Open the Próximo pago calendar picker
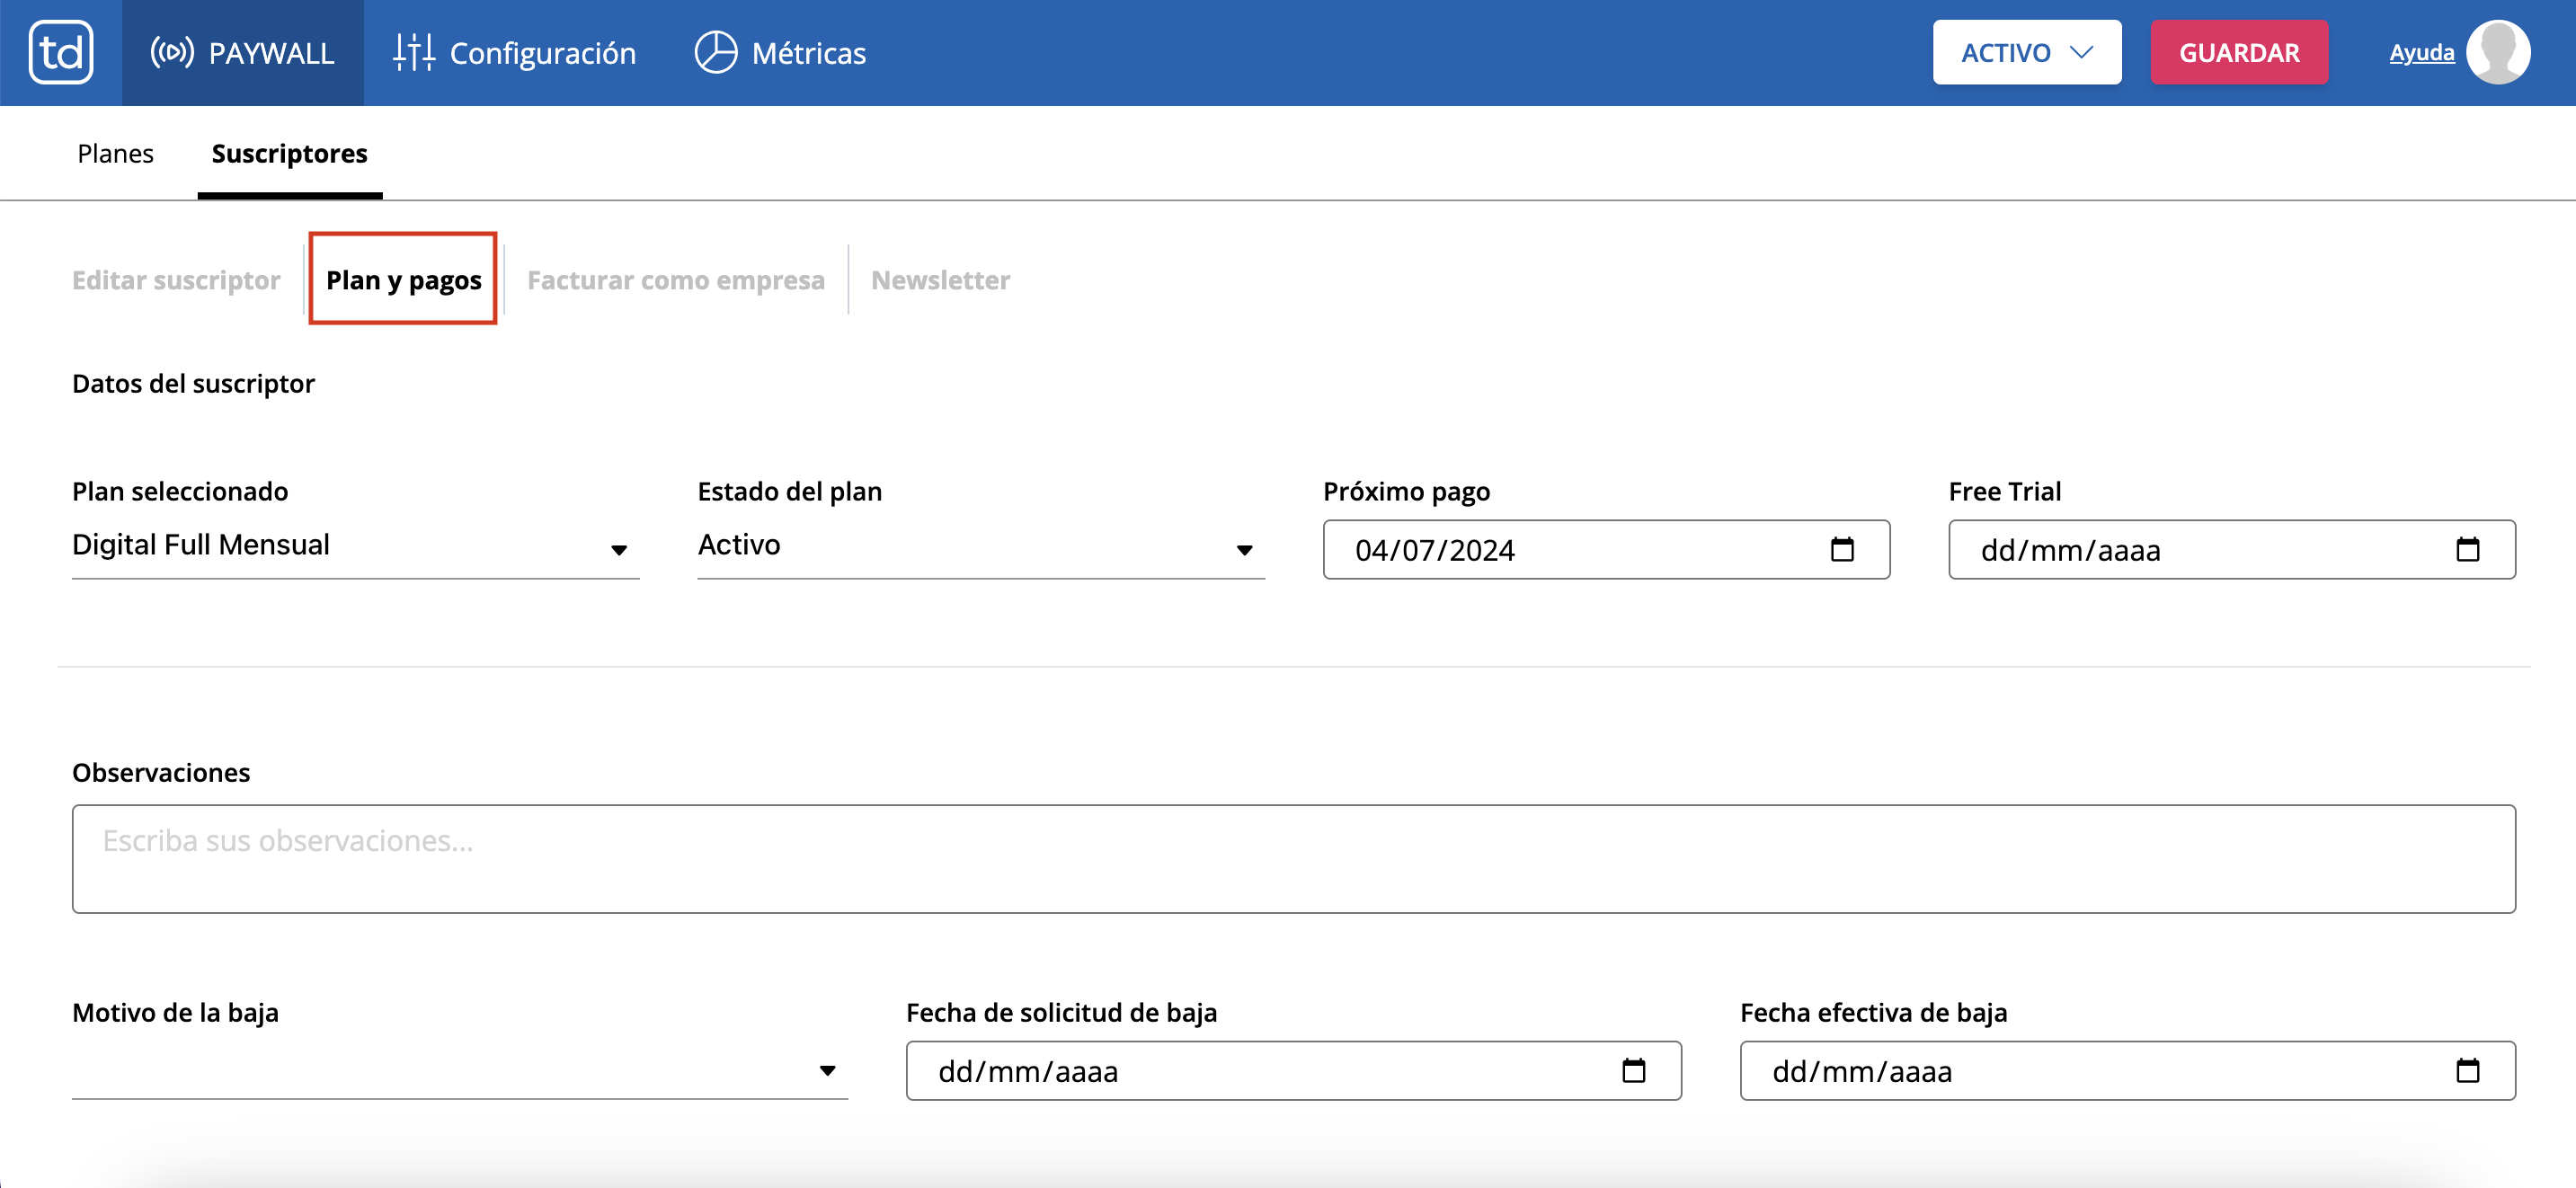 pyautogui.click(x=1842, y=550)
